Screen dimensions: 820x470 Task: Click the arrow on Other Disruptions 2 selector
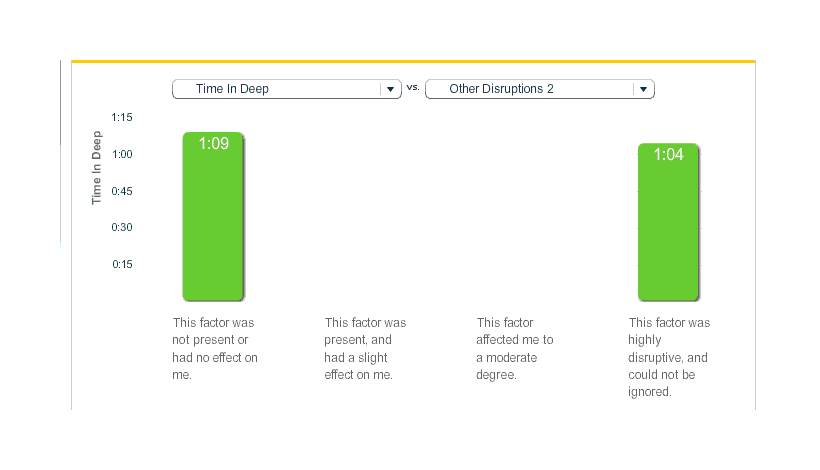click(644, 89)
